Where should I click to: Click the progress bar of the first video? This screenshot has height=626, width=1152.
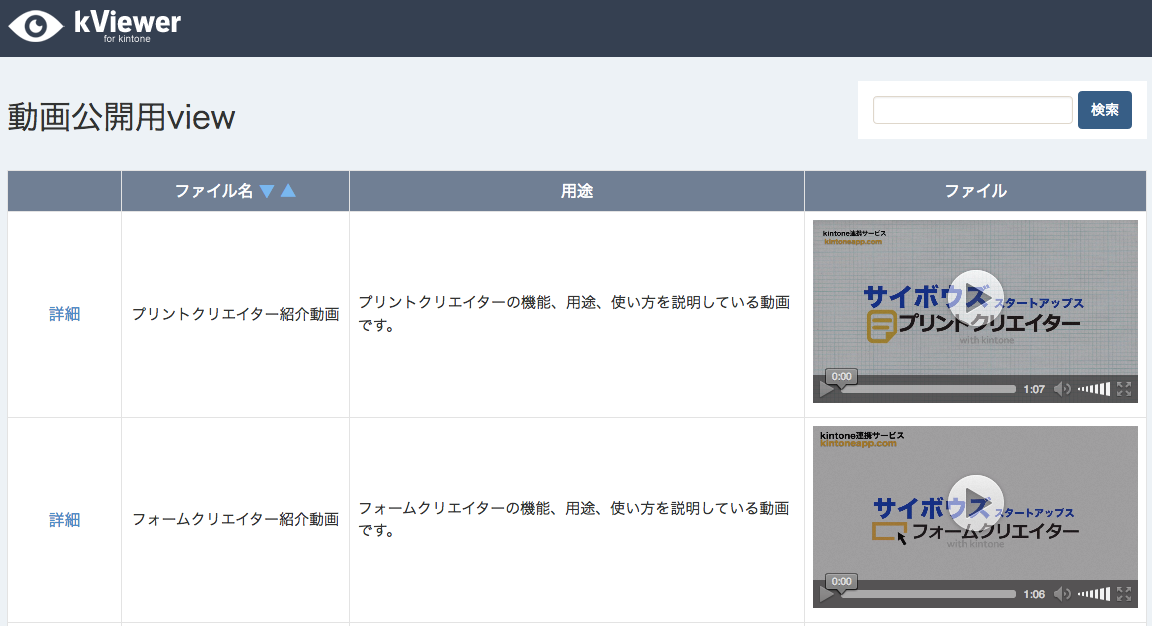[x=928, y=389]
